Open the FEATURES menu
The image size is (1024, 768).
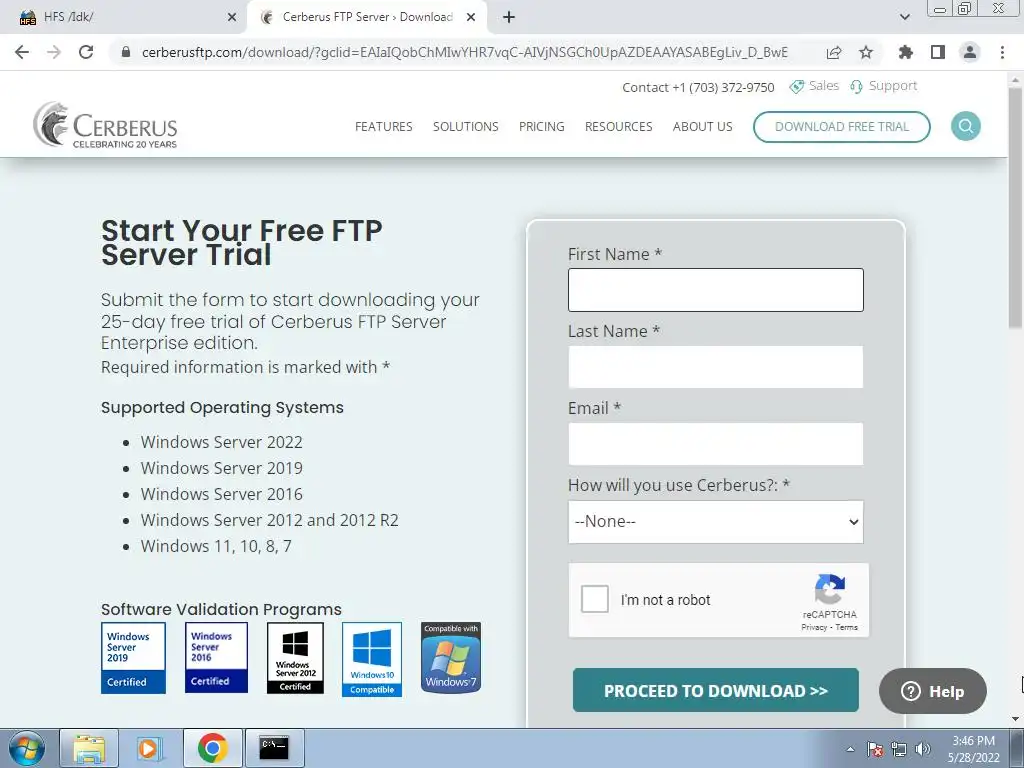click(x=383, y=127)
